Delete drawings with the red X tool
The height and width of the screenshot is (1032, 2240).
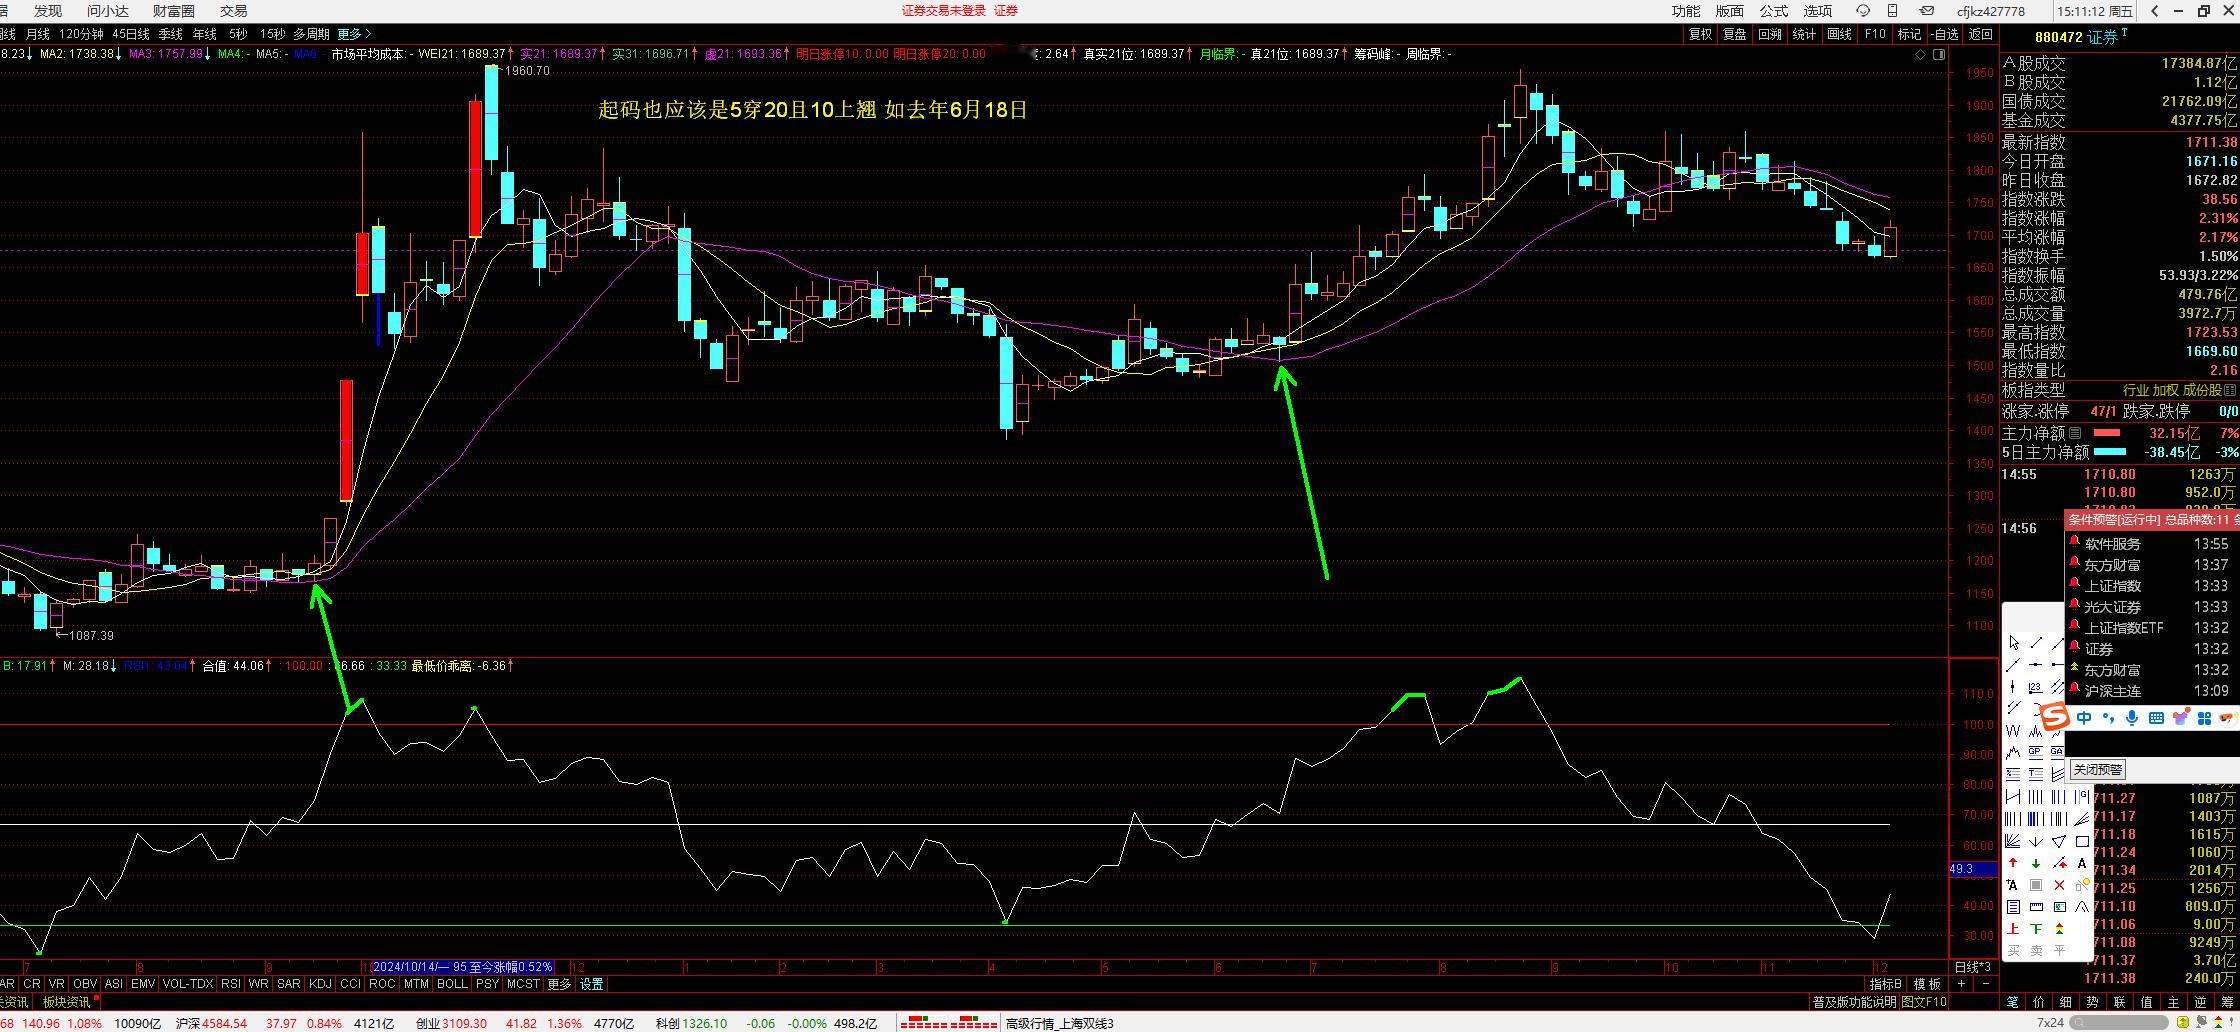[x=2059, y=885]
